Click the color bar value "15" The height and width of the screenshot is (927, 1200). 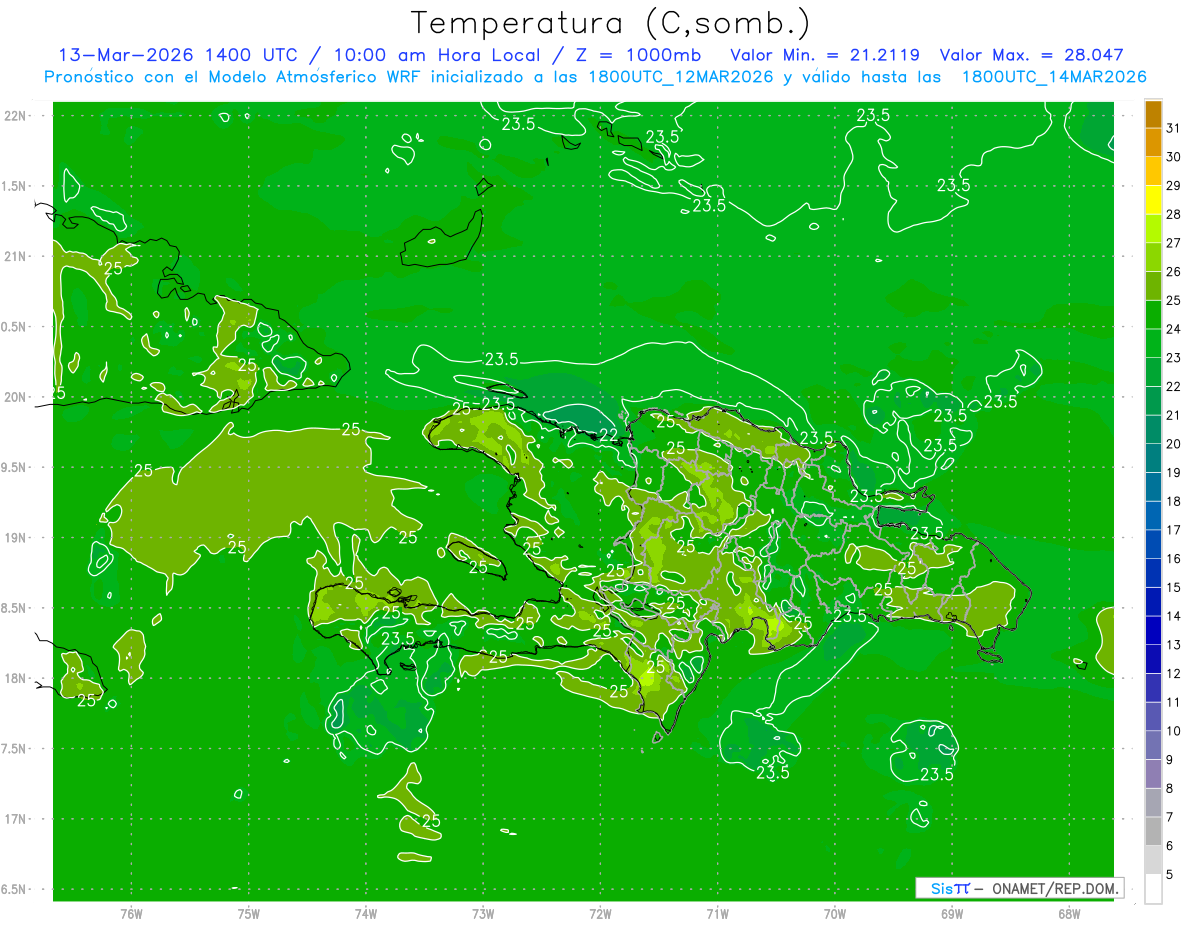point(1174,587)
